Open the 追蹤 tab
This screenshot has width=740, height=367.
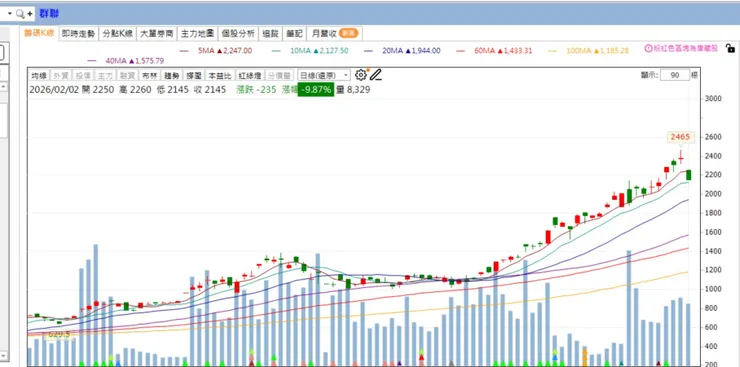tap(270, 33)
